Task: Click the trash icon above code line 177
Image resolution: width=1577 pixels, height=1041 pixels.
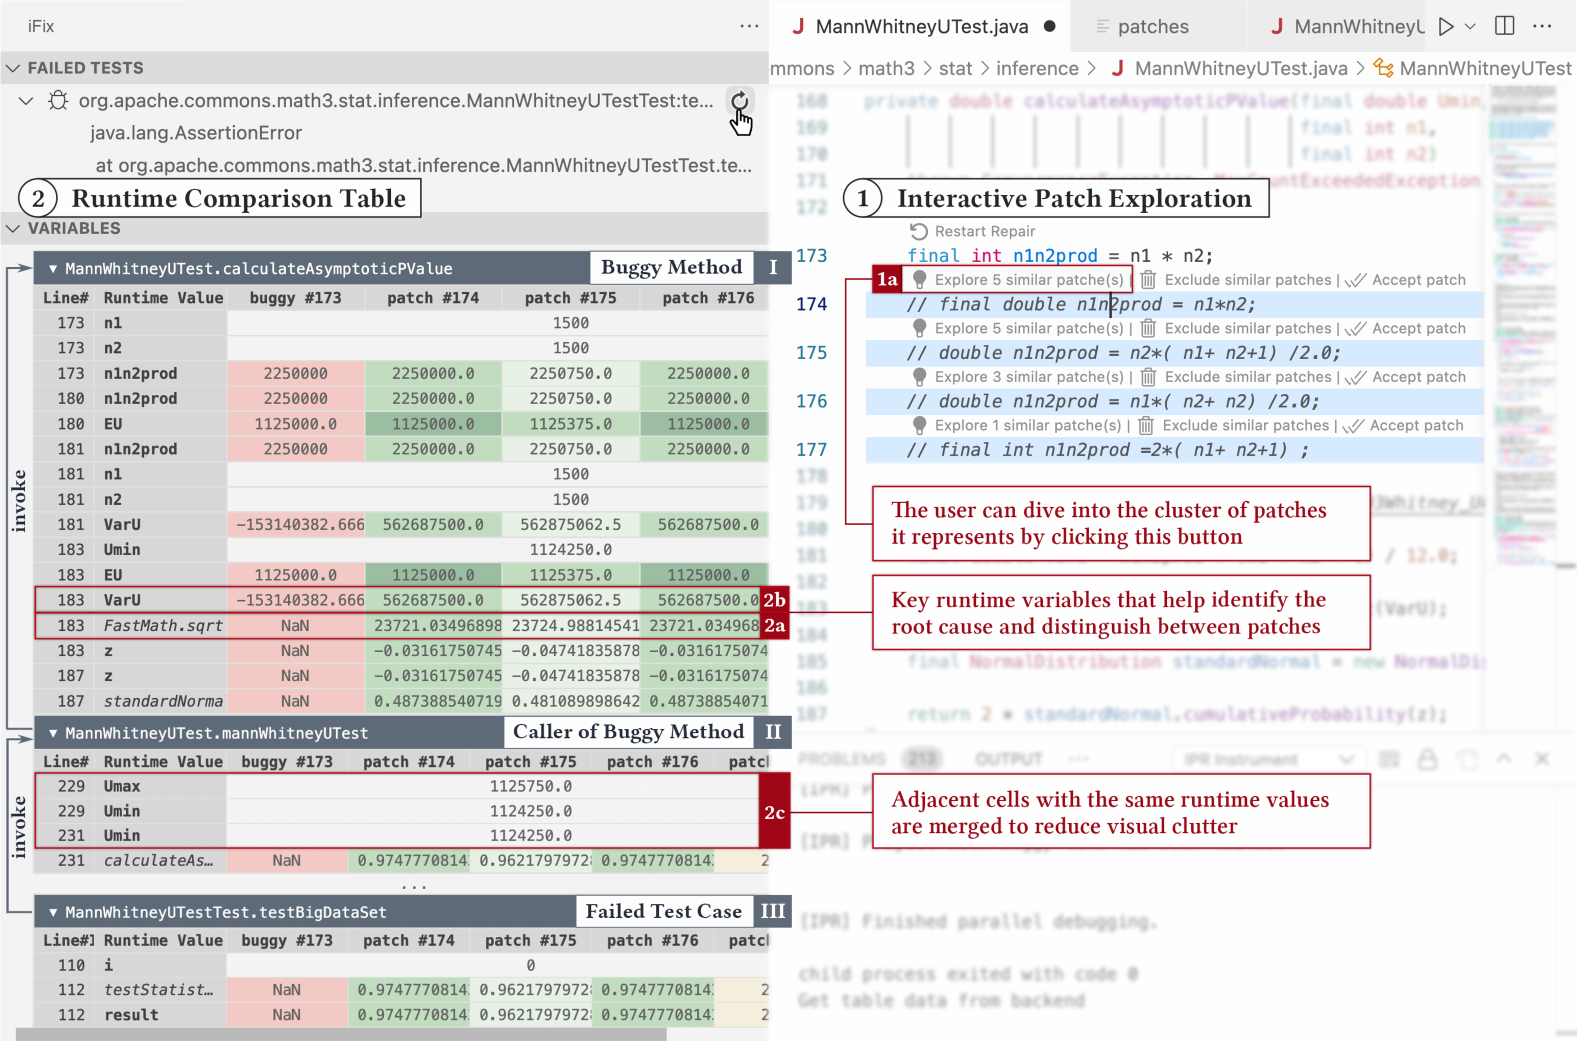Action: 1146,425
